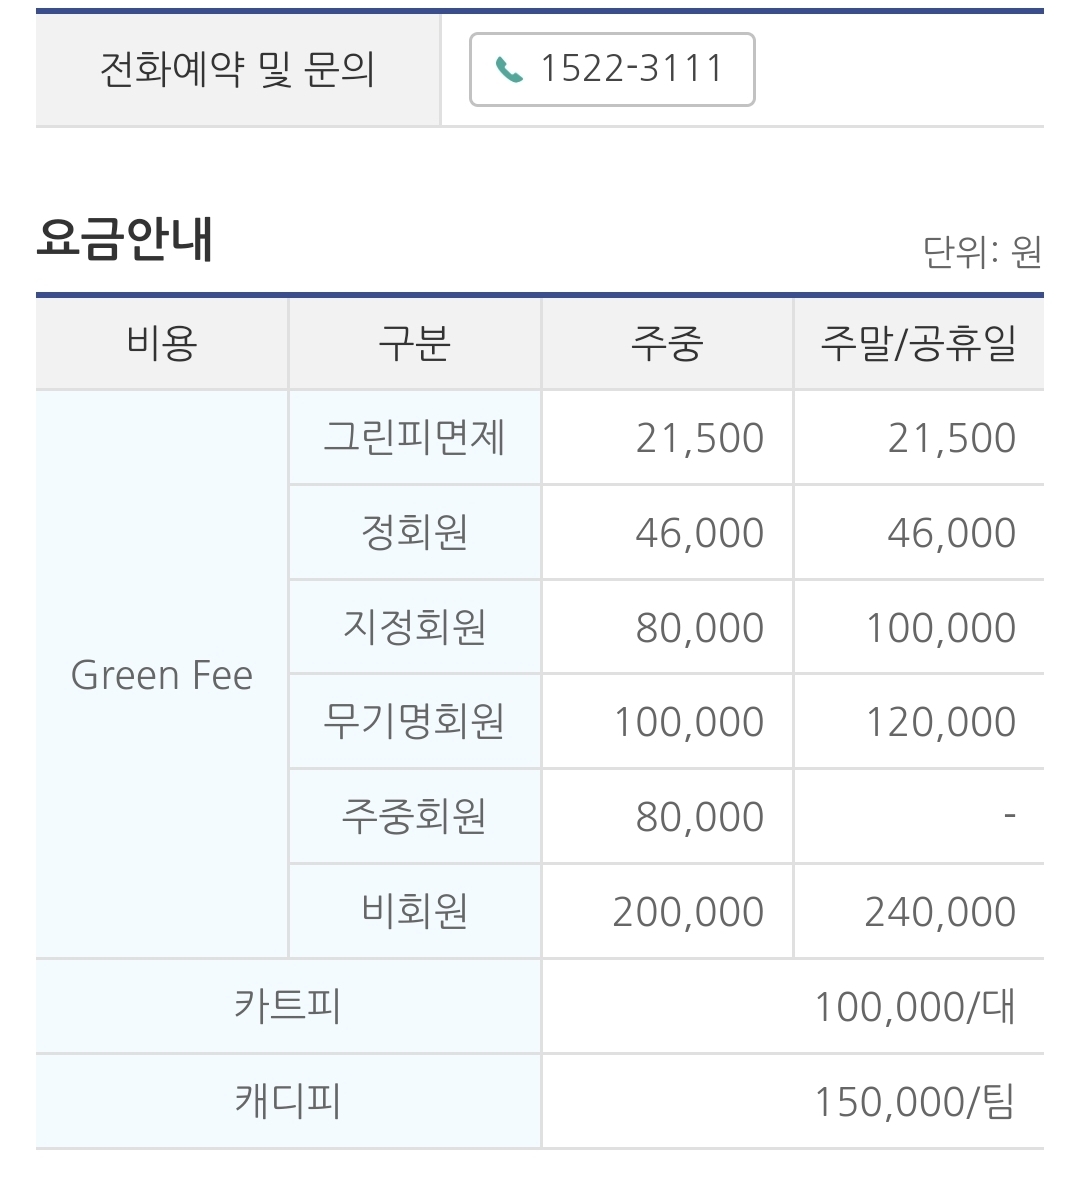The width and height of the screenshot is (1080, 1187).
Task: Click the 비용 column header
Action: point(161,343)
